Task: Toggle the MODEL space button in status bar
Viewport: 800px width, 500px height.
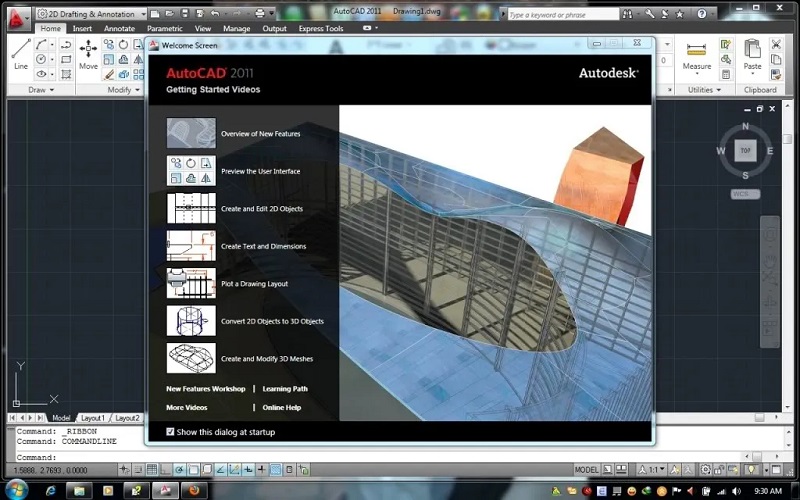Action: coord(586,469)
